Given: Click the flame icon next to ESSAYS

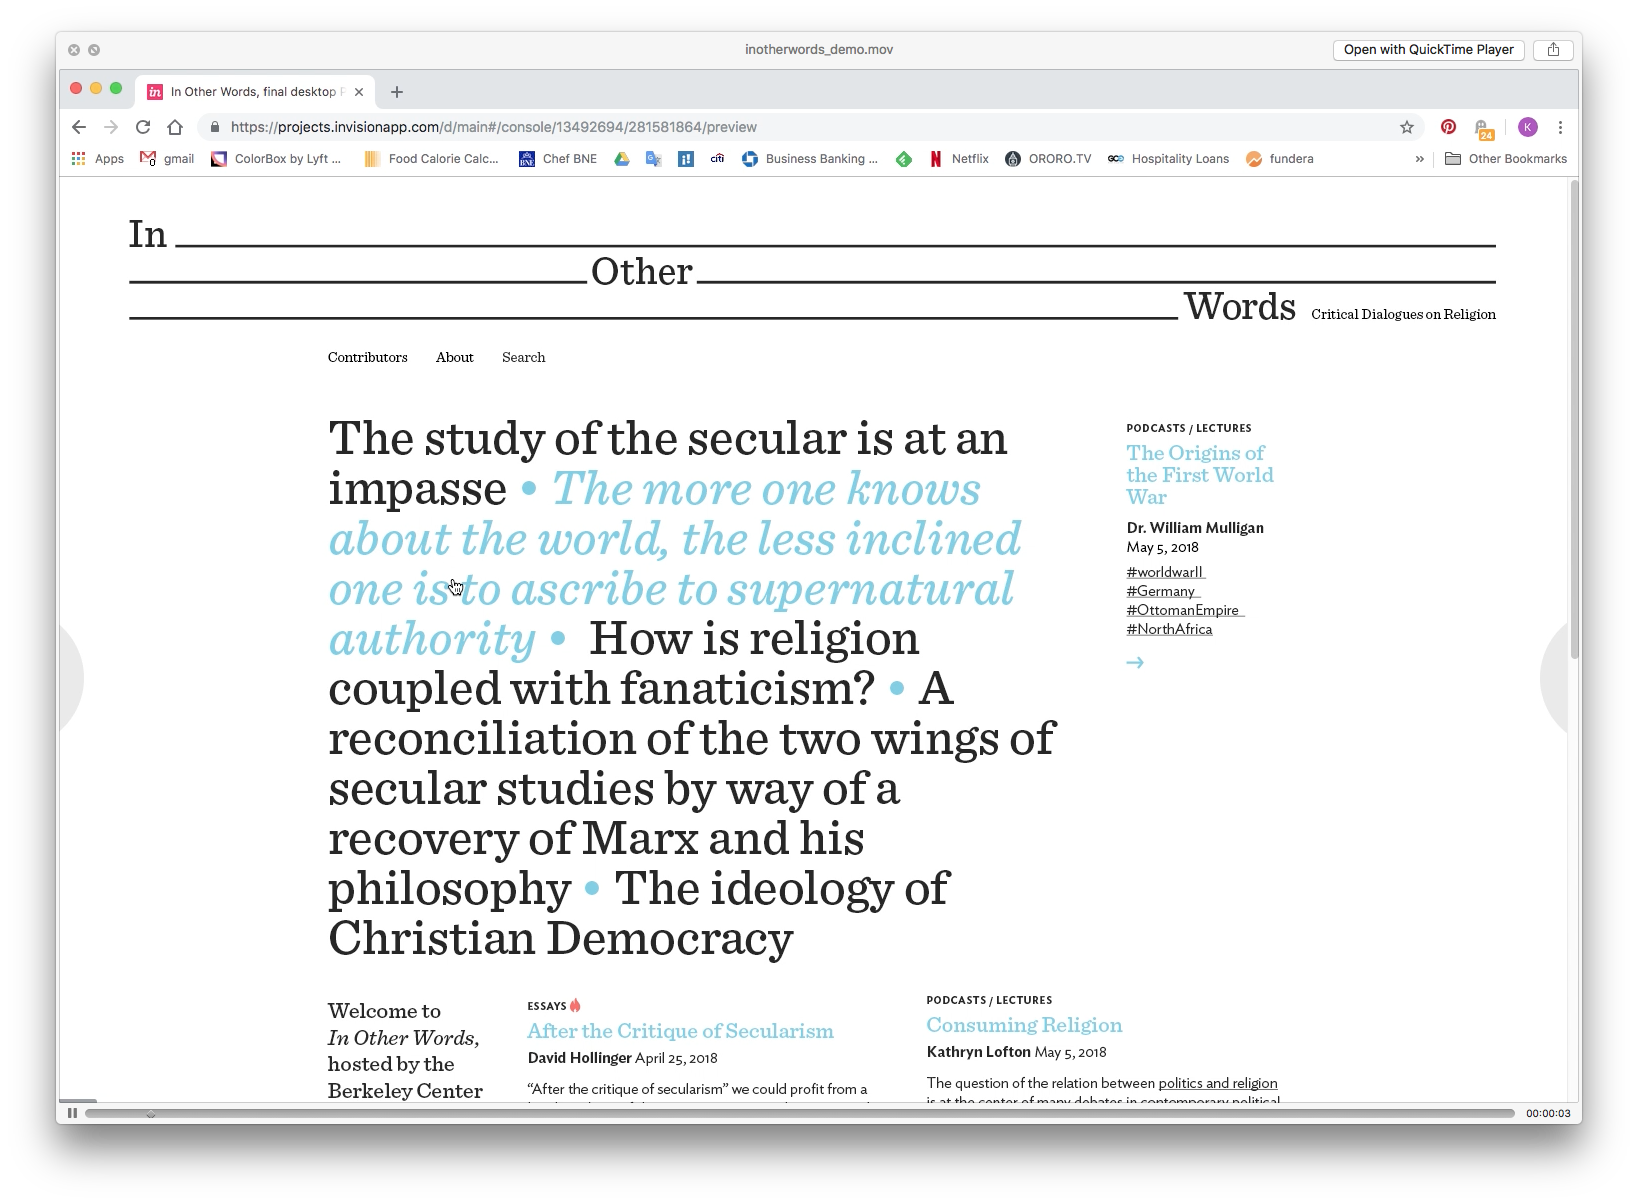Looking at the screenshot, I should [x=575, y=1005].
